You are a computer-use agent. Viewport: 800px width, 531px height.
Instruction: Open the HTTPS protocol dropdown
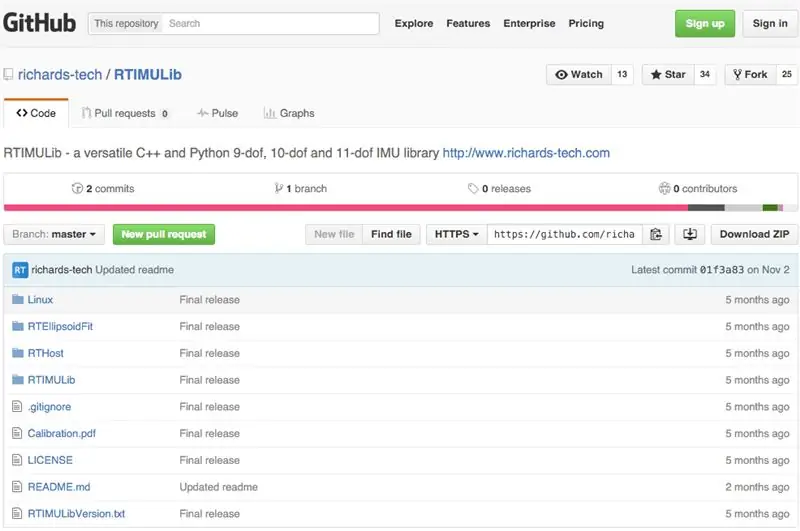pyautogui.click(x=457, y=234)
